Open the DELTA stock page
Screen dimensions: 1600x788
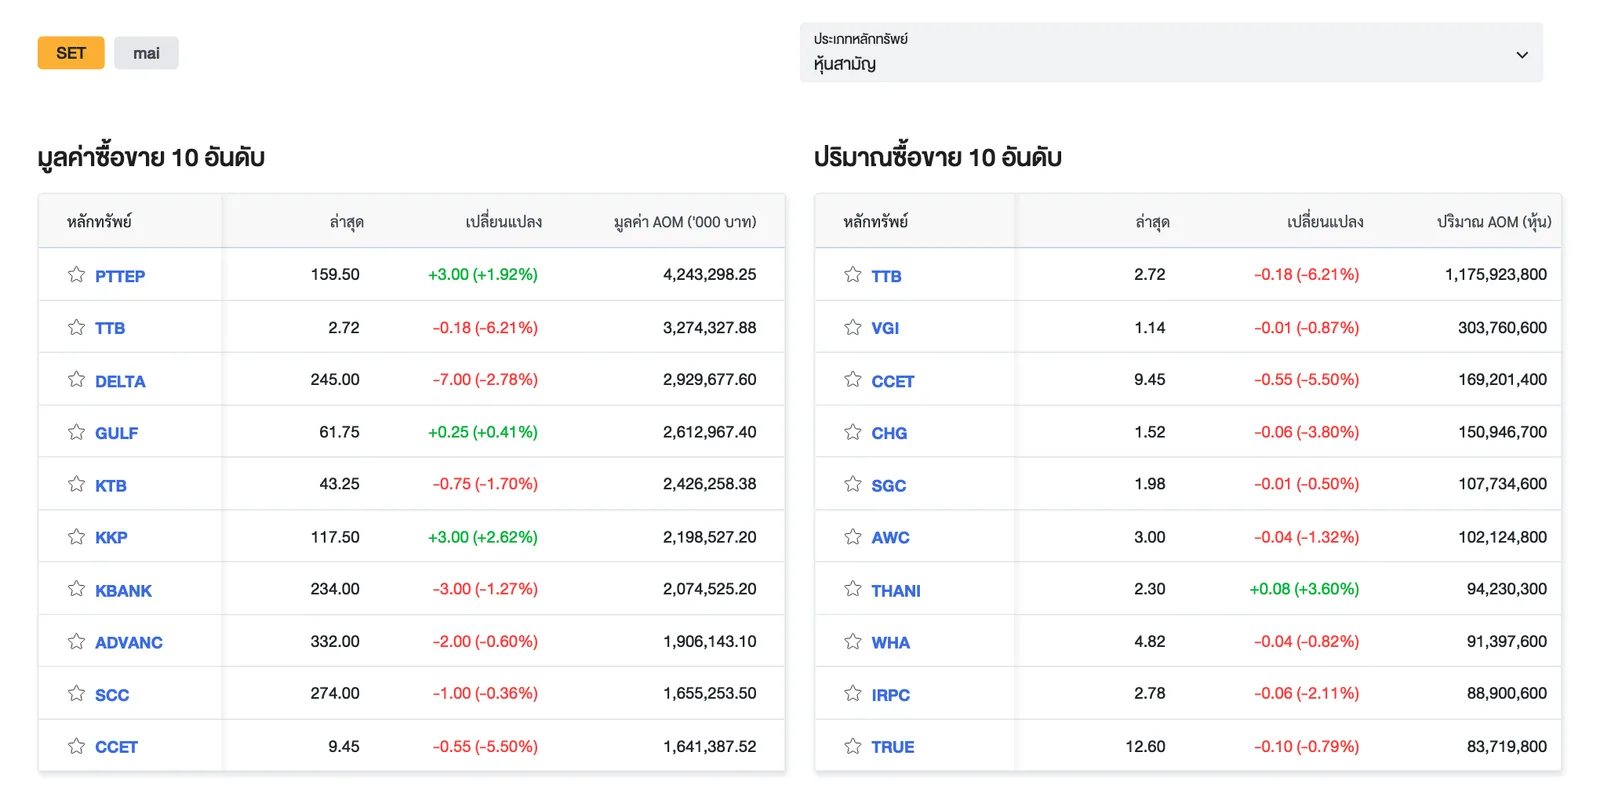[x=120, y=381]
